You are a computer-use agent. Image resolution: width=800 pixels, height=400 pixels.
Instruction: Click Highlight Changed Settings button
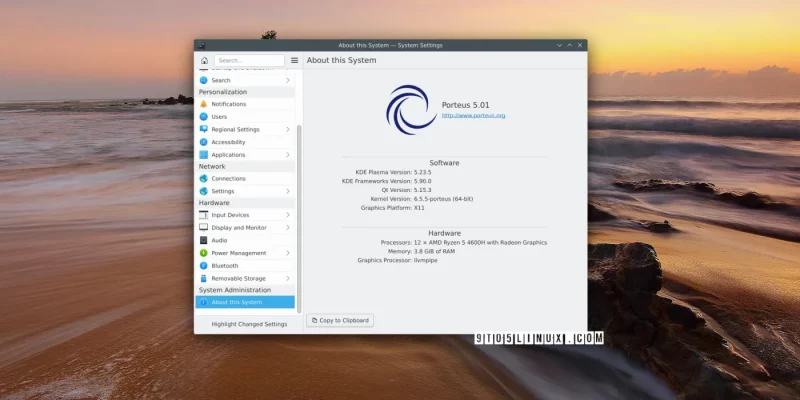249,324
